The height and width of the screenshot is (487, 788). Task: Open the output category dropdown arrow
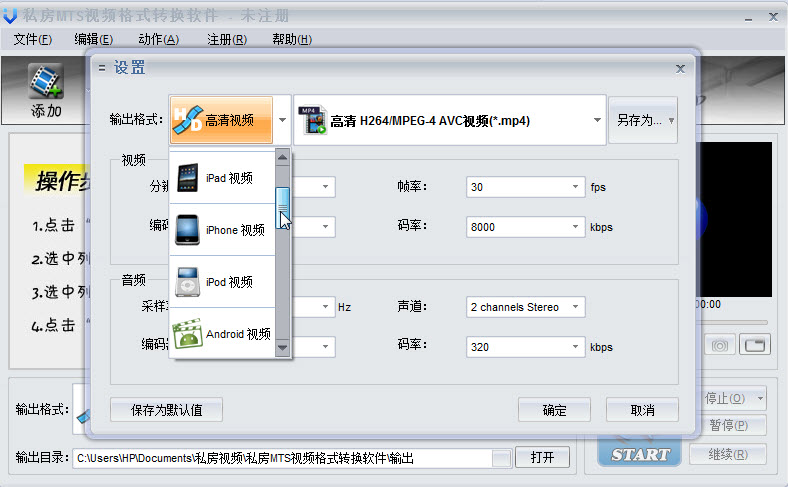click(x=282, y=120)
